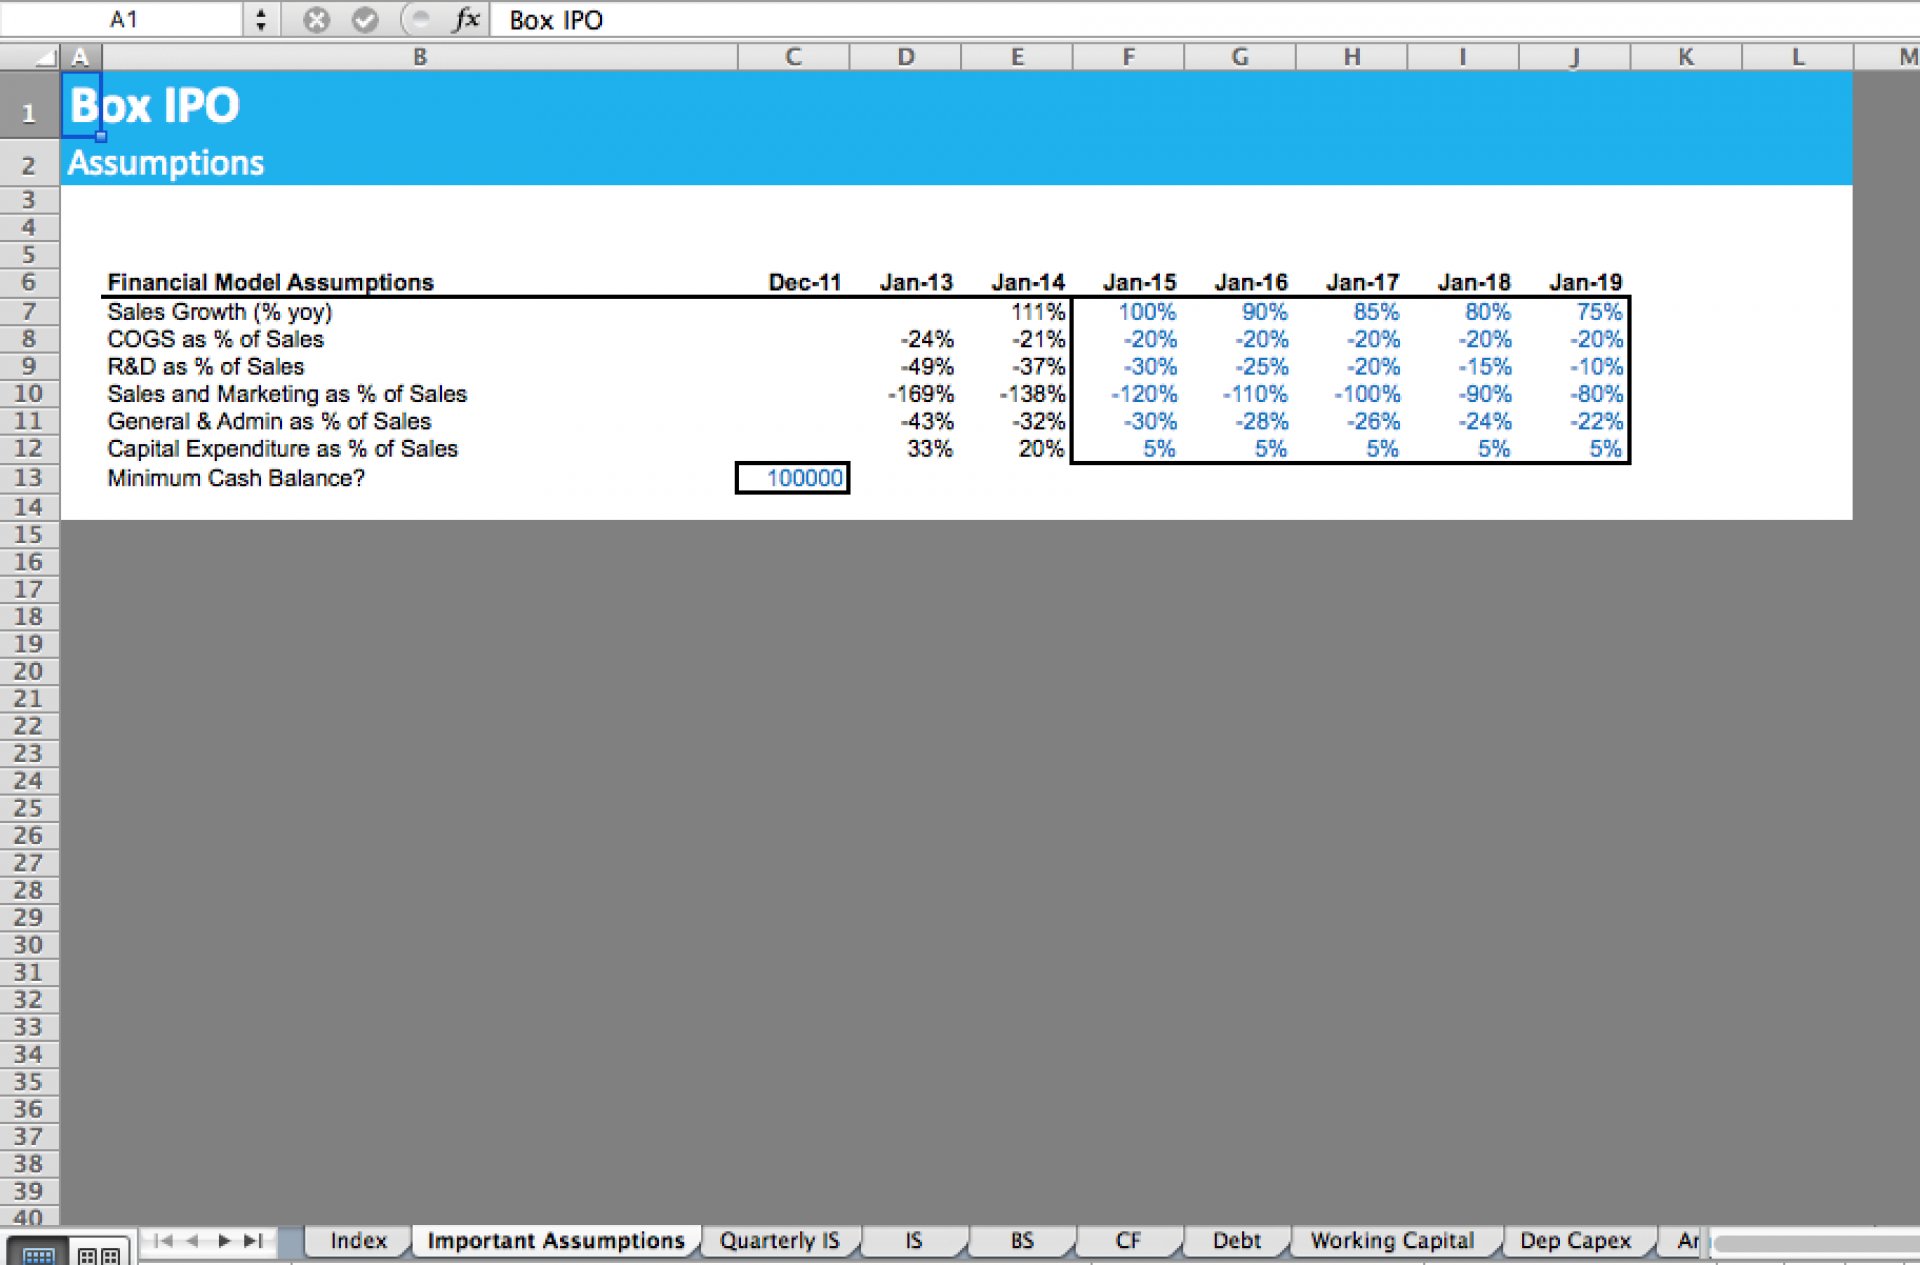The width and height of the screenshot is (1920, 1265).
Task: Select row 13 header
Action: [29, 478]
